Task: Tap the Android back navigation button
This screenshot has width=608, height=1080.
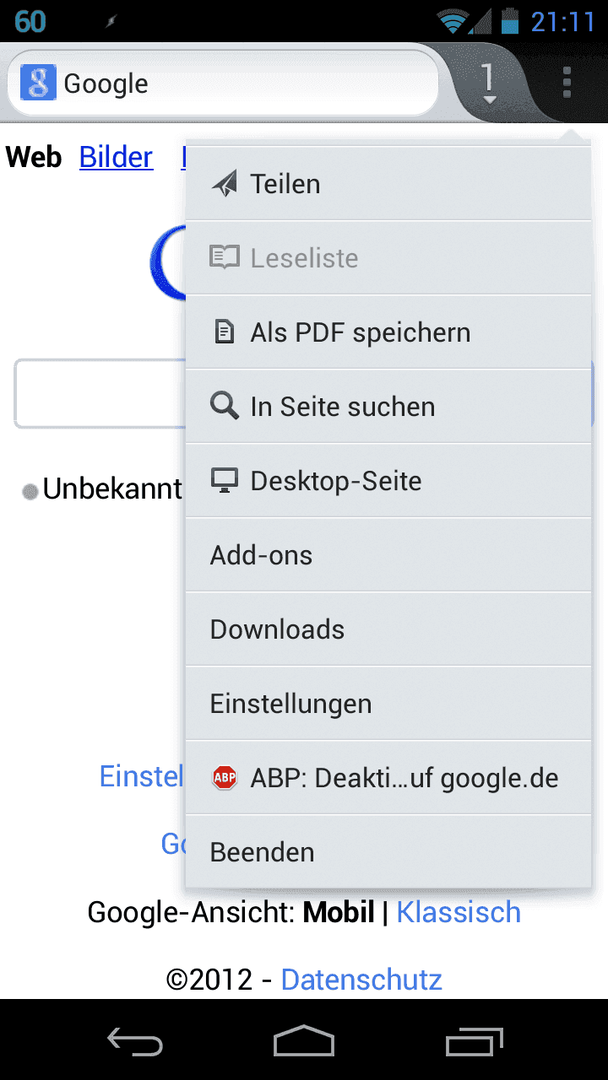Action: (x=135, y=1040)
